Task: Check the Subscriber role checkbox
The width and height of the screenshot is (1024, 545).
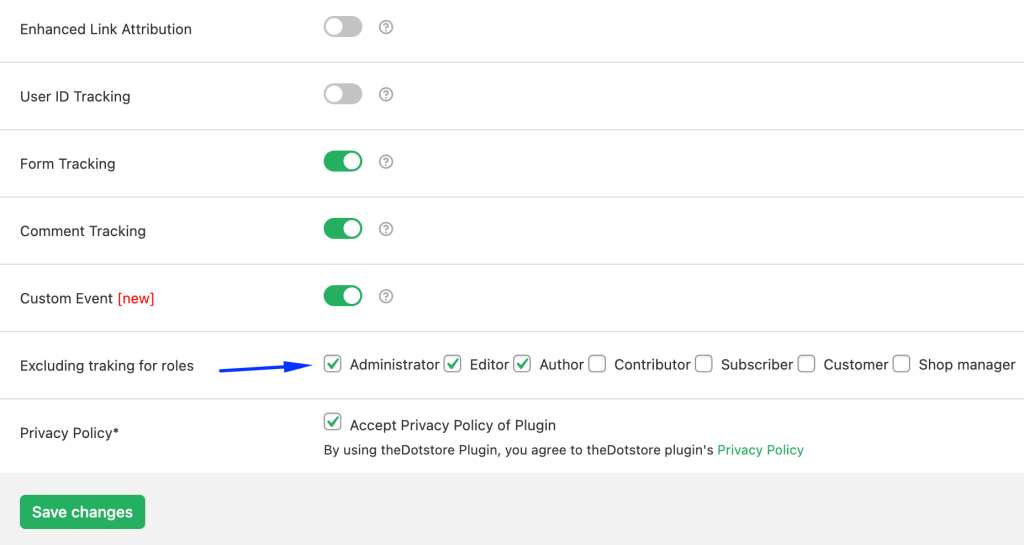Action: click(703, 364)
